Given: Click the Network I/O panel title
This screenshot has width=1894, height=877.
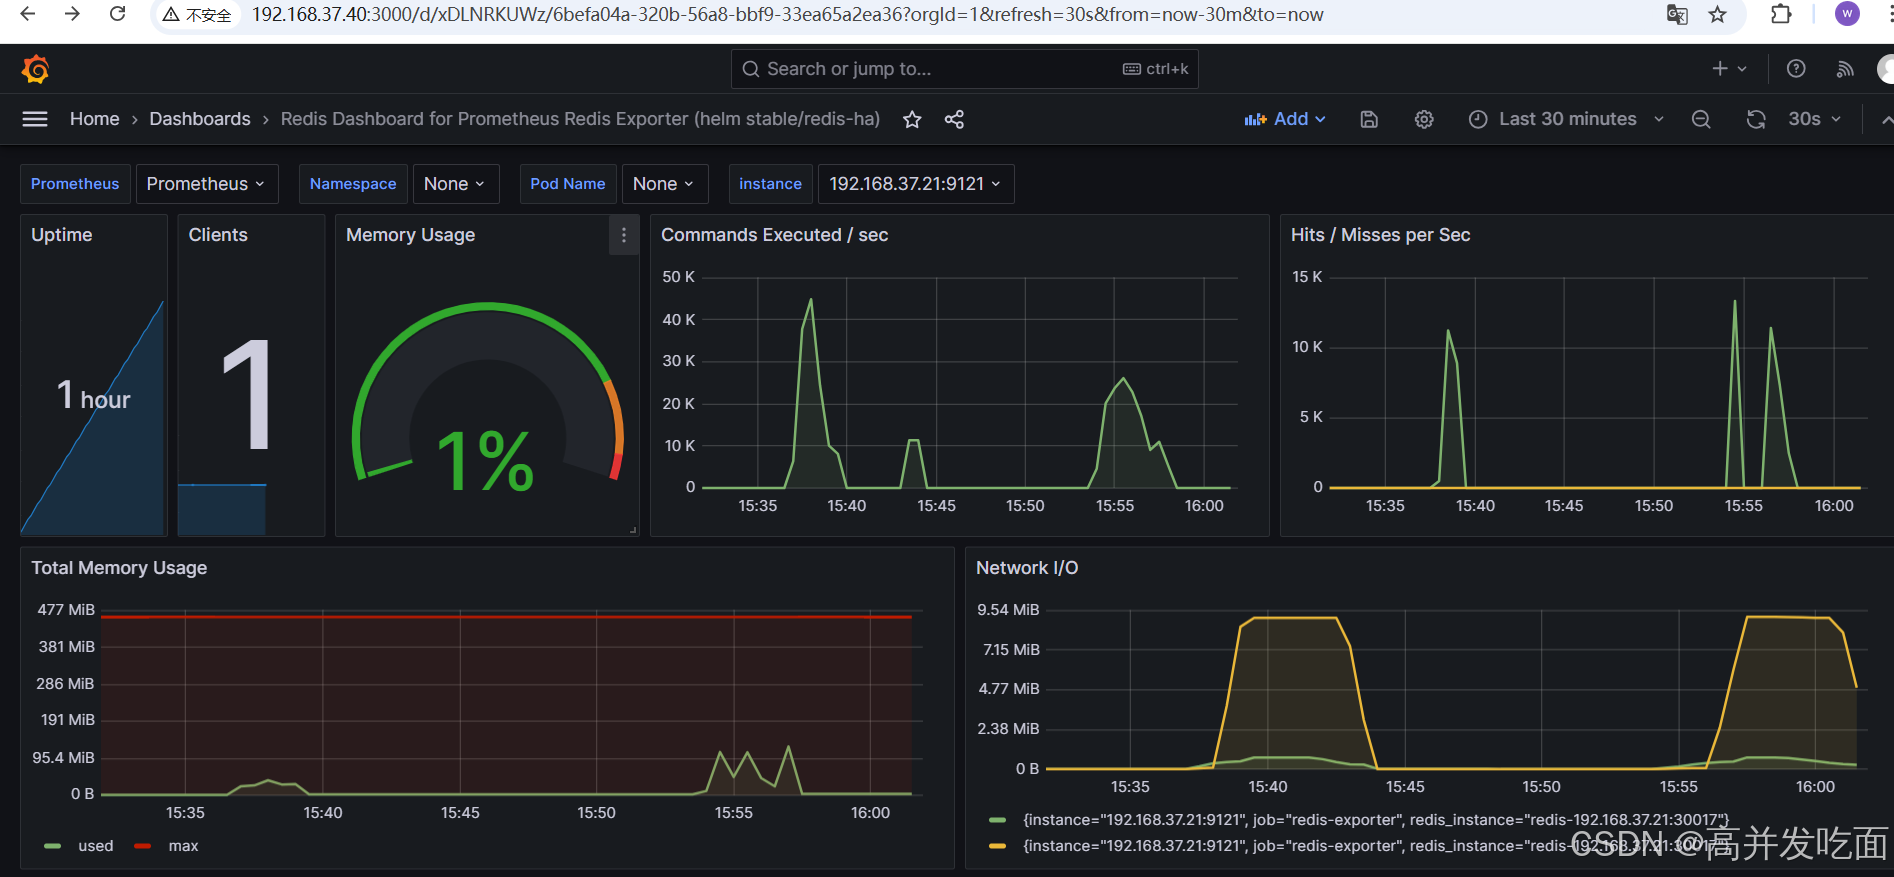Looking at the screenshot, I should [1027, 568].
